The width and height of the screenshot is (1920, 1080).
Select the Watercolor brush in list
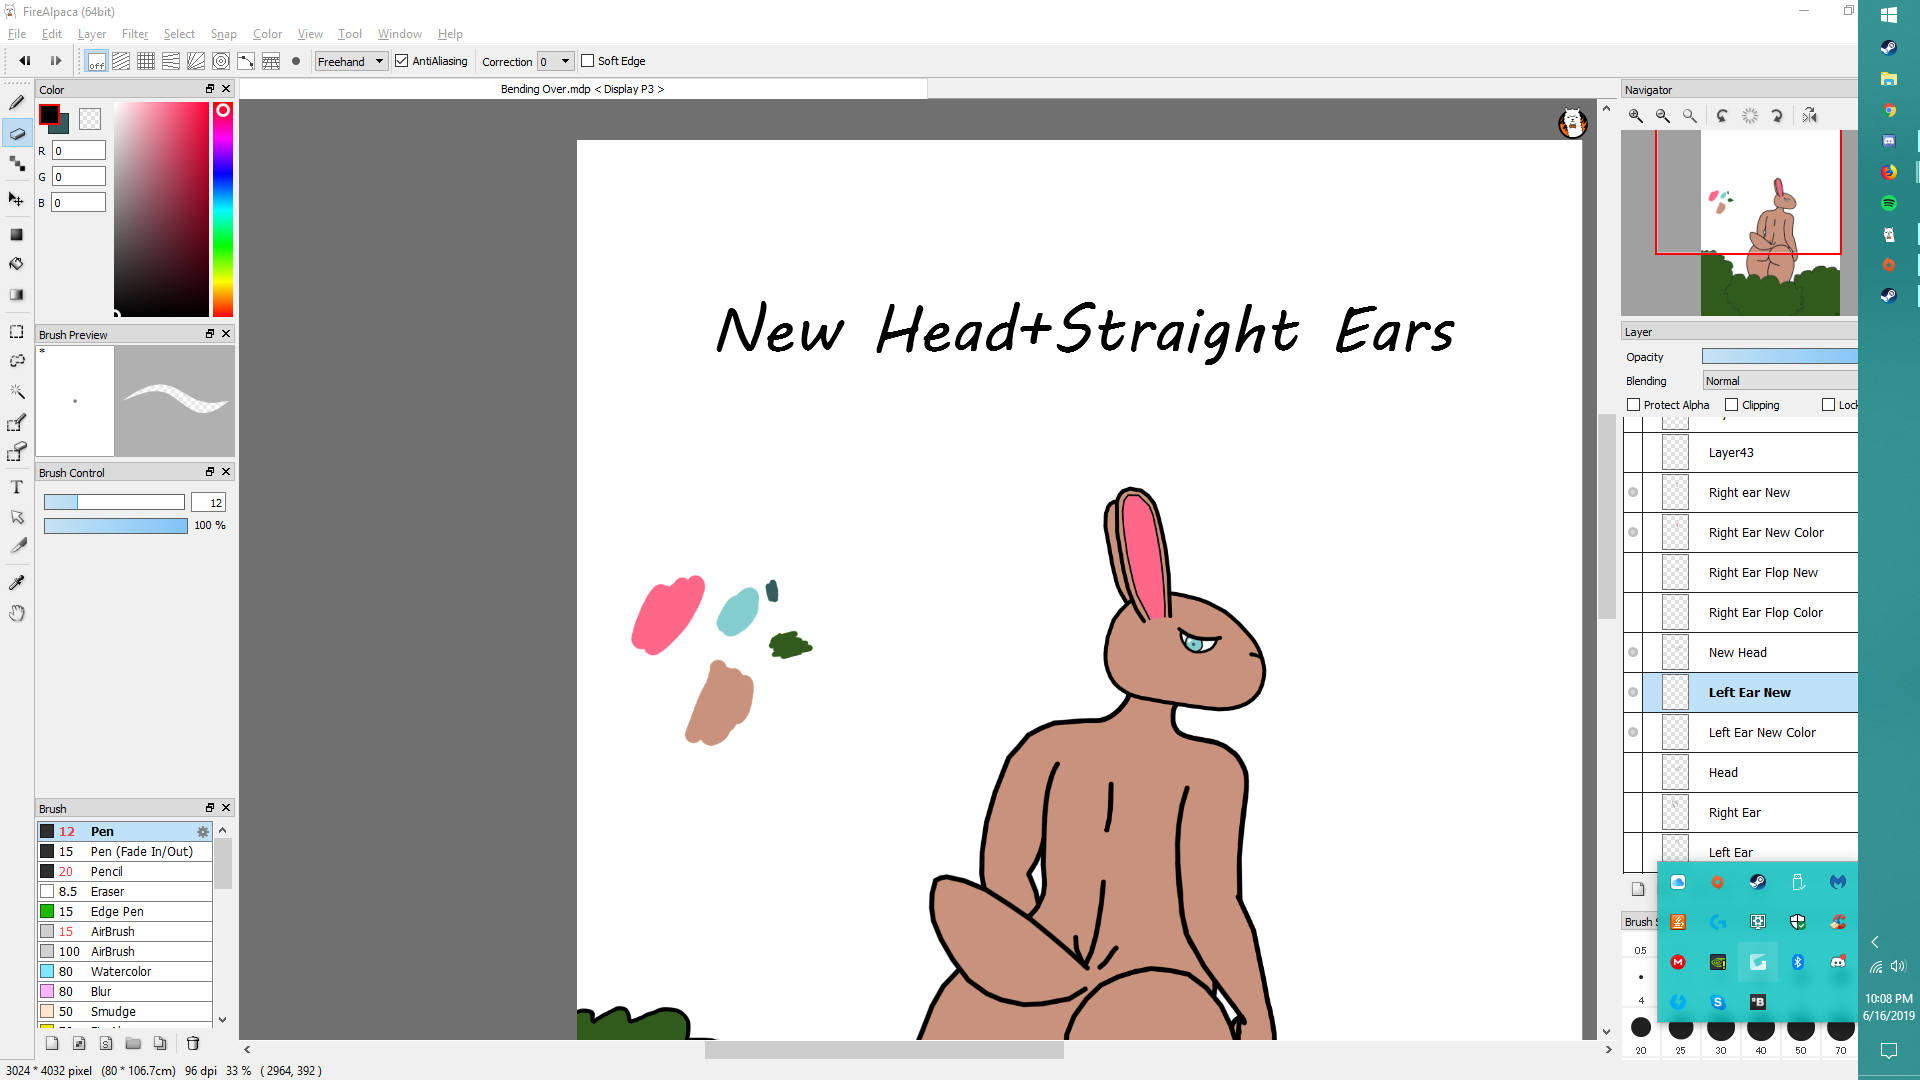(121, 971)
